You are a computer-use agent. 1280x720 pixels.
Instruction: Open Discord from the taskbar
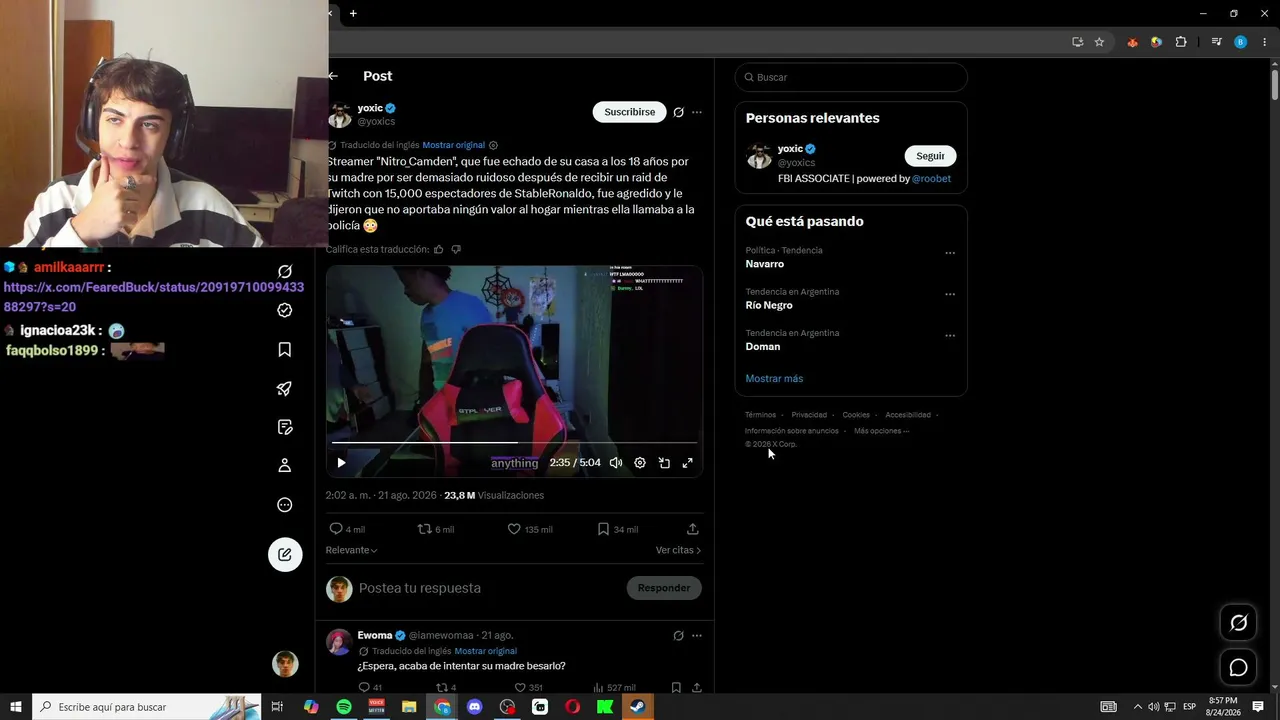(x=475, y=707)
